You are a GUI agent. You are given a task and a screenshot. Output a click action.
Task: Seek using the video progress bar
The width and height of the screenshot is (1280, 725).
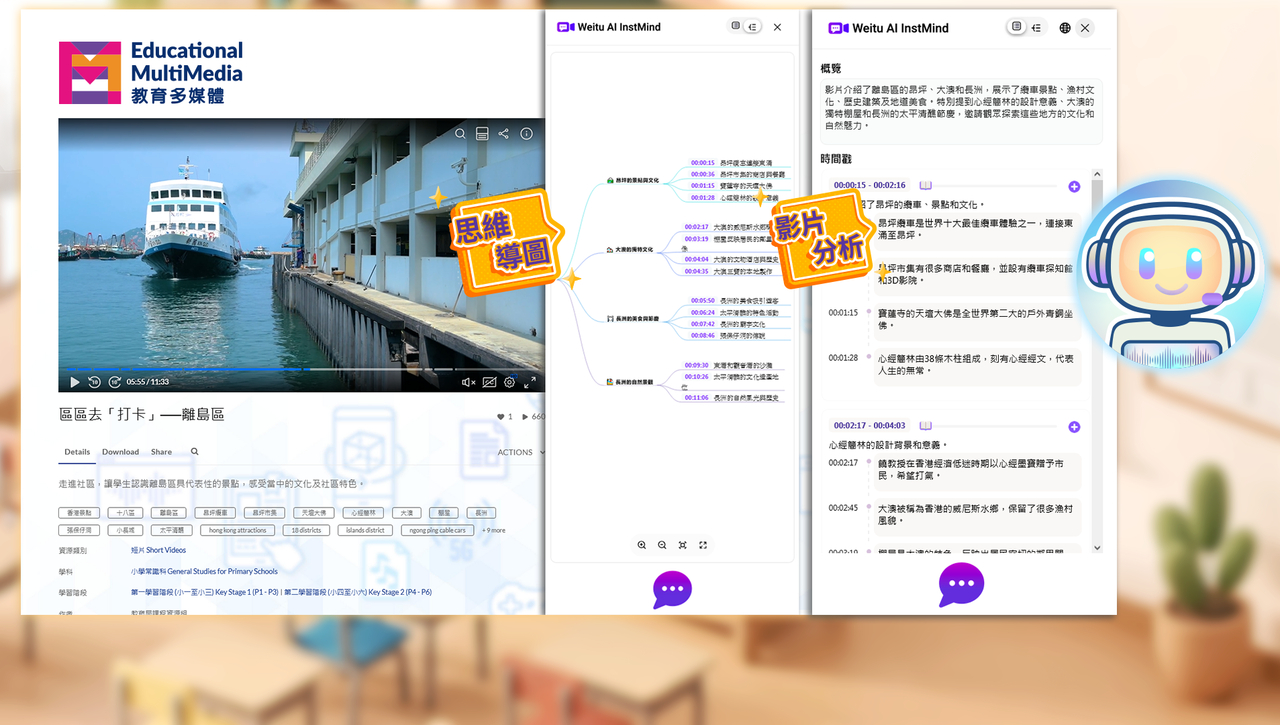tap(301, 369)
